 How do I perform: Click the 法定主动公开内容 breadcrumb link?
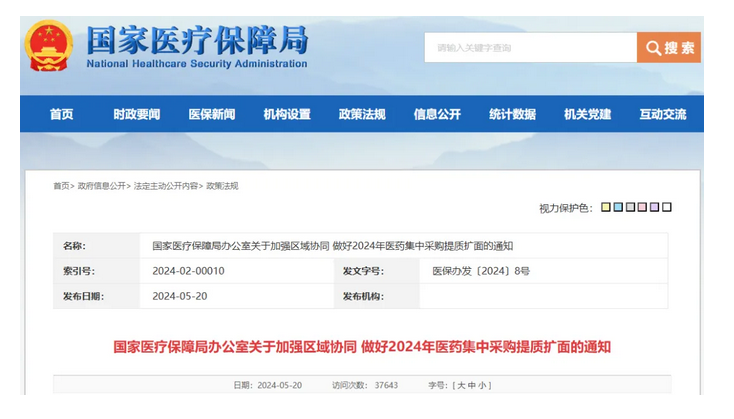(166, 186)
